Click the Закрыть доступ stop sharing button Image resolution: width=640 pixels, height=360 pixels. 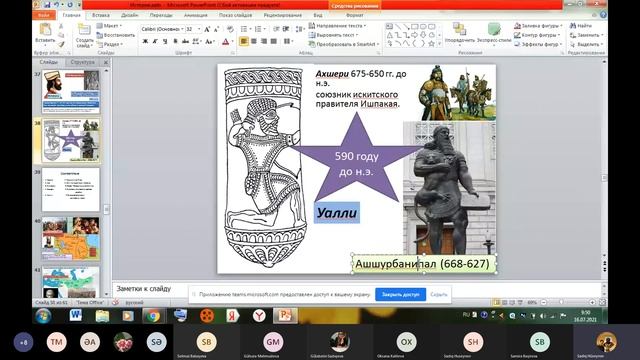click(400, 294)
